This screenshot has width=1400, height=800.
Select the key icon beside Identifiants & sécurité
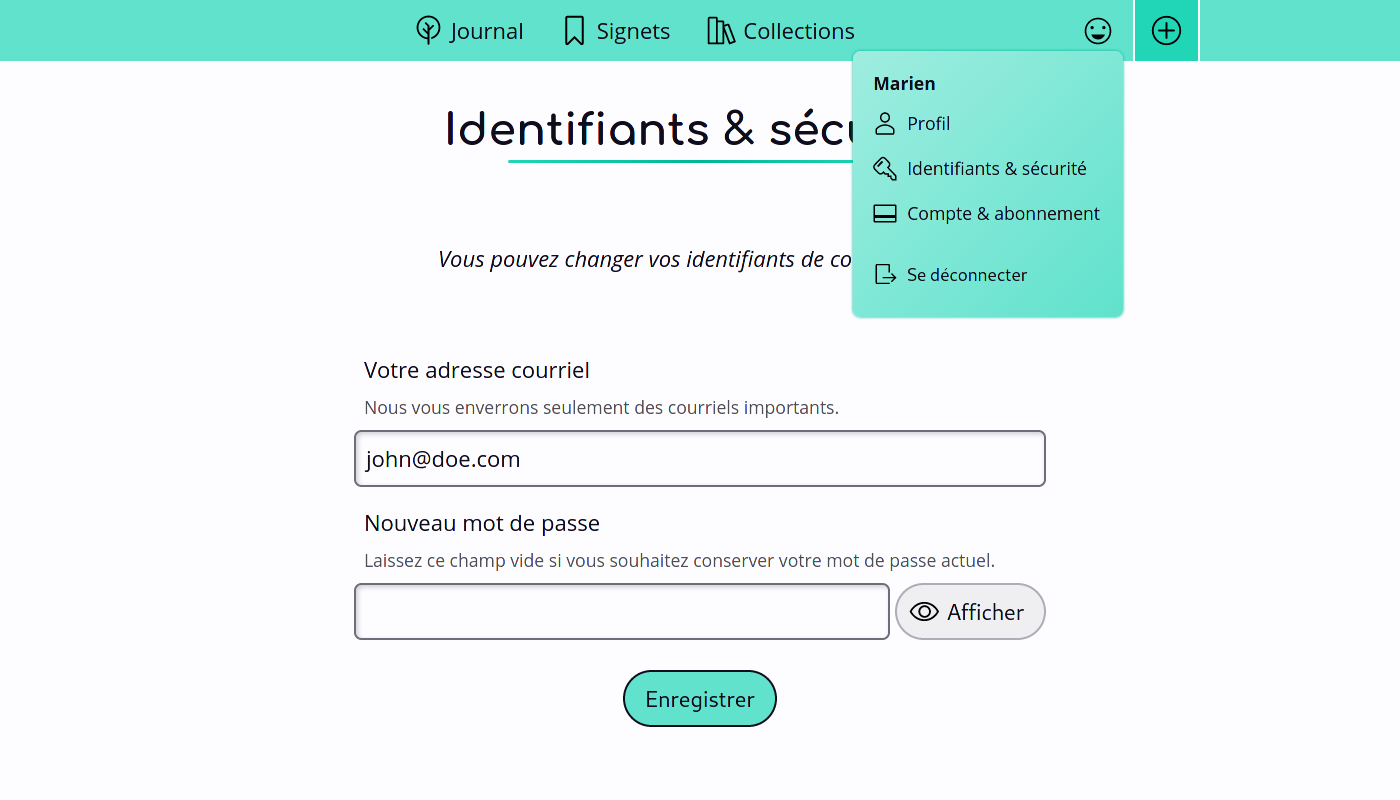pos(884,168)
